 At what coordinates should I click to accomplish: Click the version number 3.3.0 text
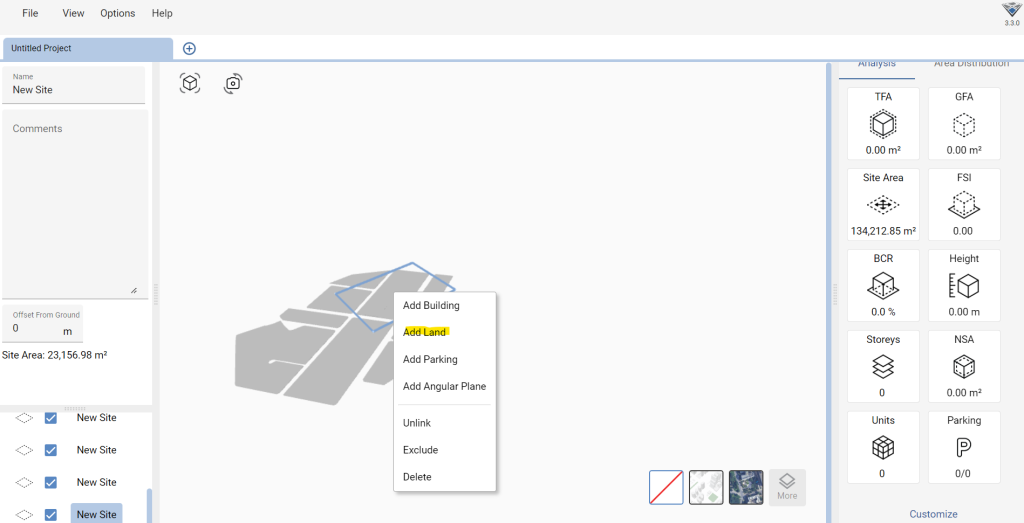tap(1012, 24)
